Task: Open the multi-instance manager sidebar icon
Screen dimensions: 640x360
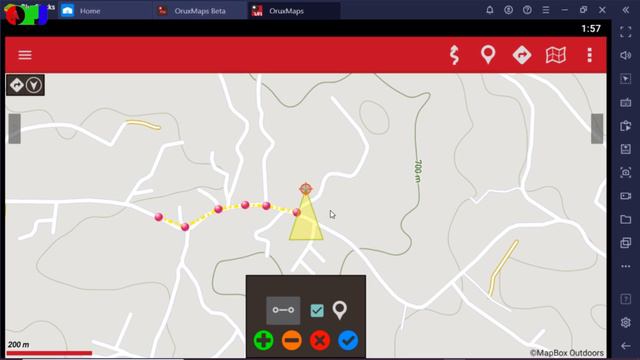Action: 625,243
